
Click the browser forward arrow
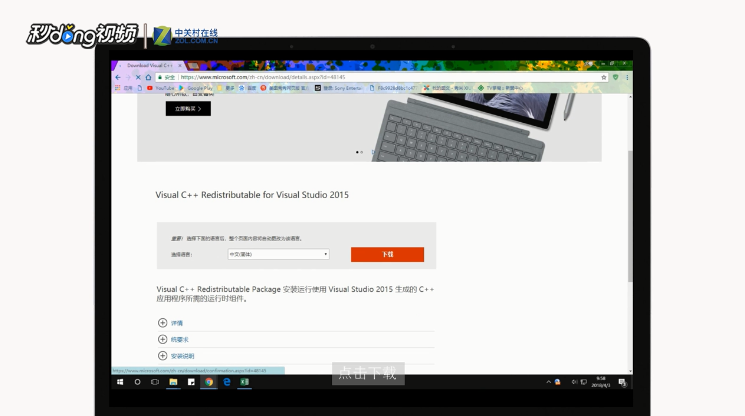tap(128, 77)
